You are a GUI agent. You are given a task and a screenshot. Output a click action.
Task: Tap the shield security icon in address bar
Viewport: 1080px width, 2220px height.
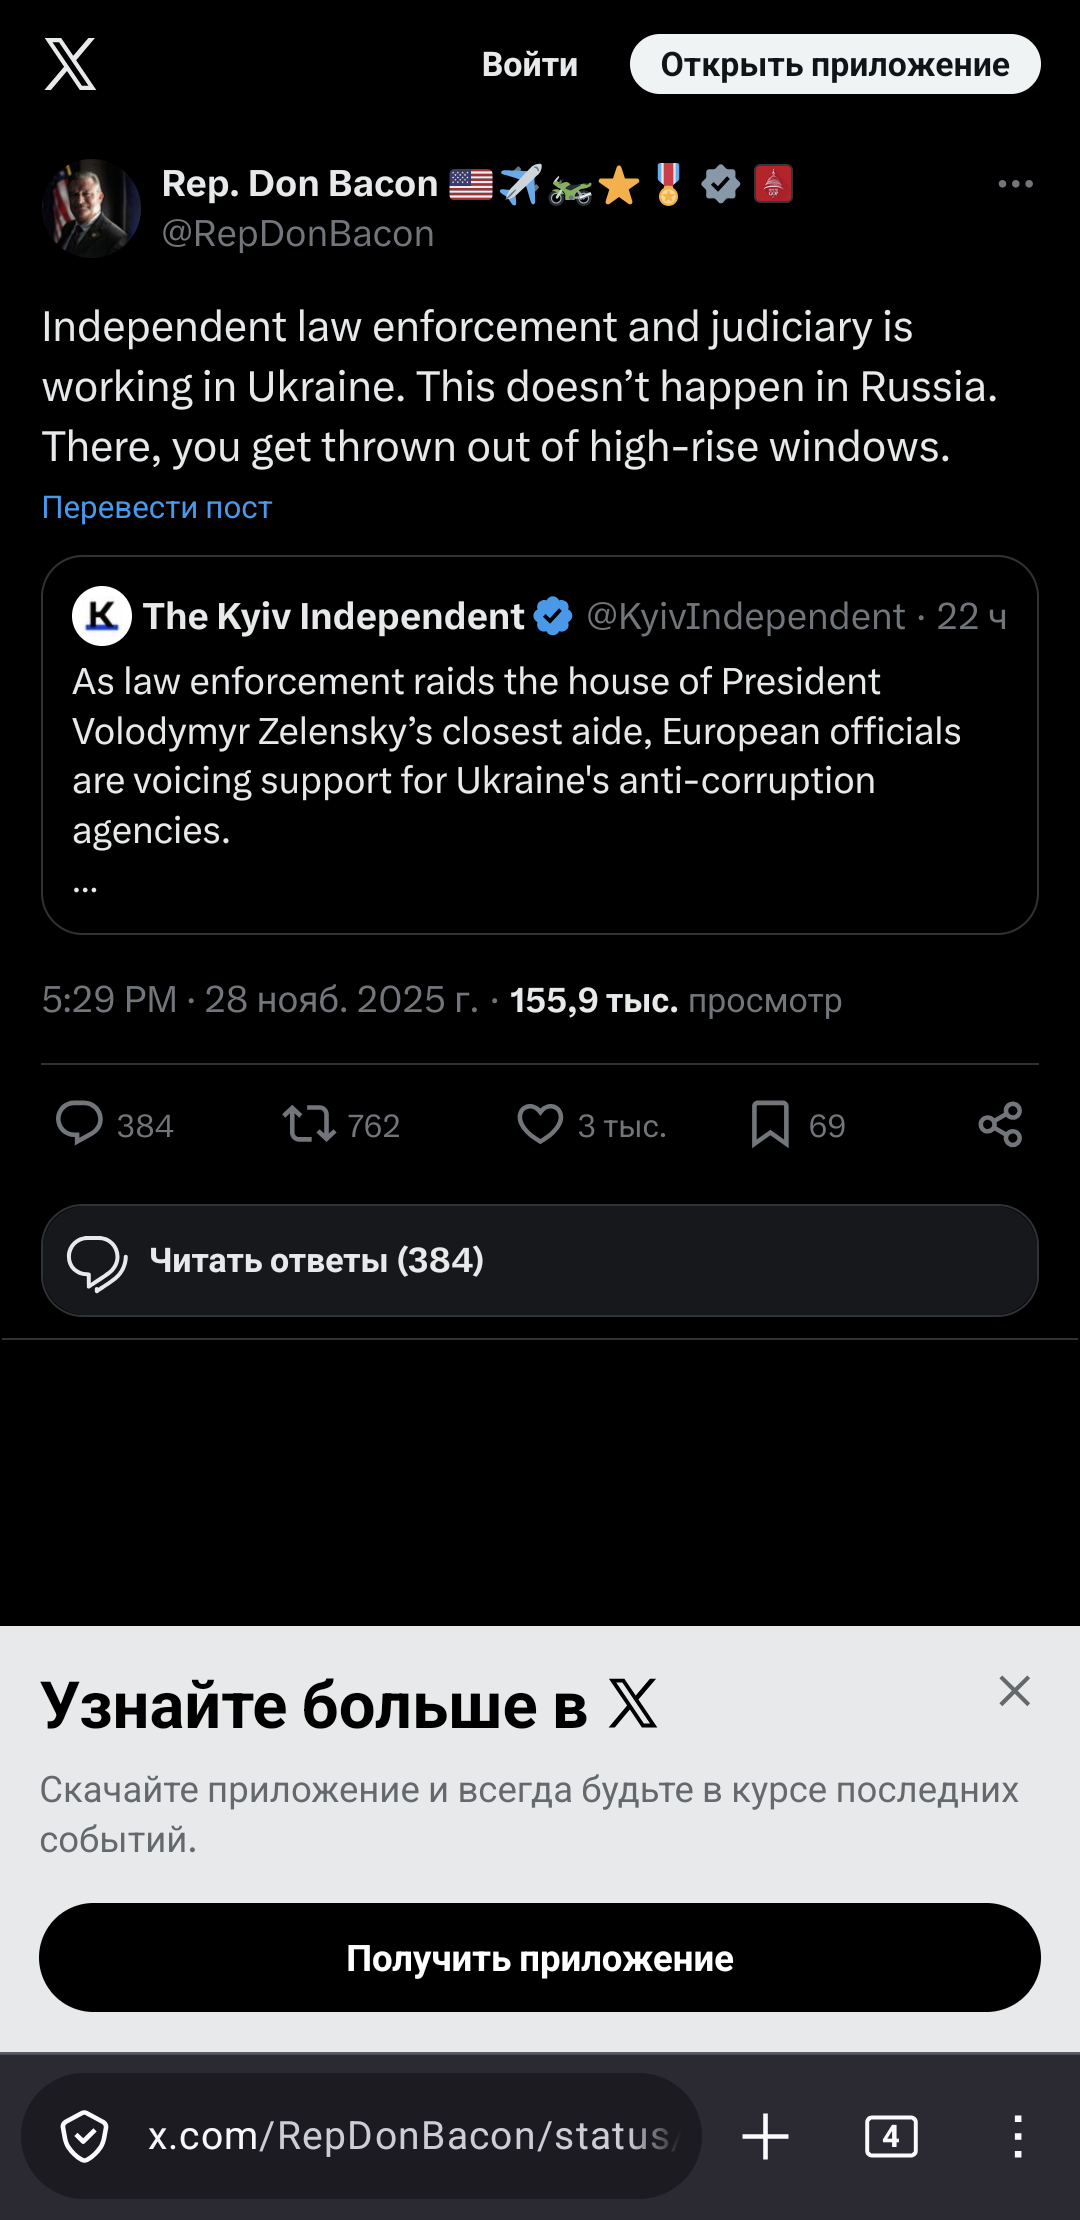[85, 2136]
